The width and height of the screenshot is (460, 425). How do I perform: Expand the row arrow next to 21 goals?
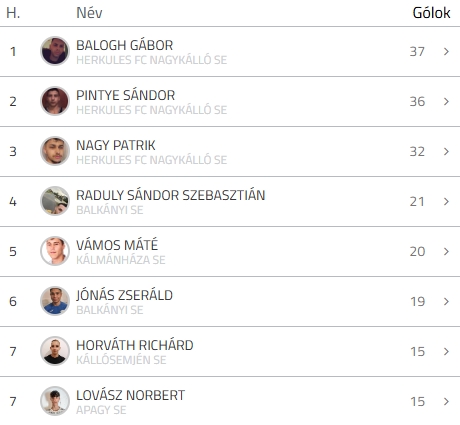pyautogui.click(x=446, y=201)
